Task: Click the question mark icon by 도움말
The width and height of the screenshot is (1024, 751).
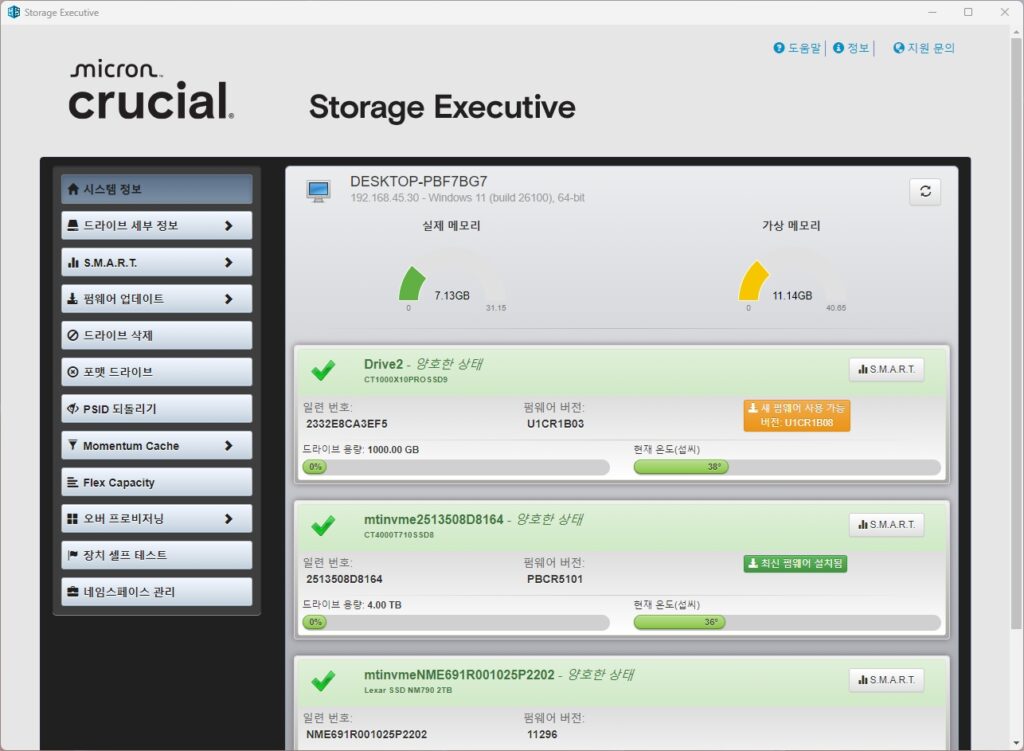Action: pyautogui.click(x=778, y=48)
